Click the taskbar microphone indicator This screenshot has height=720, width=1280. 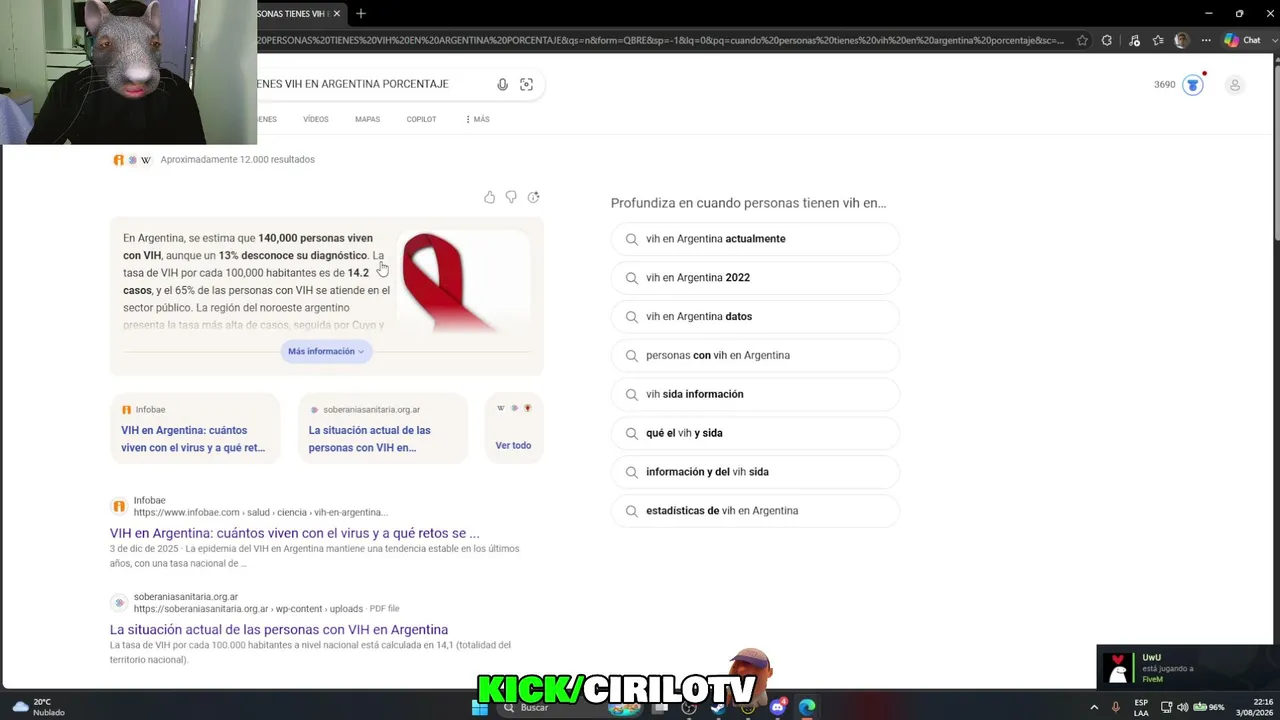point(1116,707)
